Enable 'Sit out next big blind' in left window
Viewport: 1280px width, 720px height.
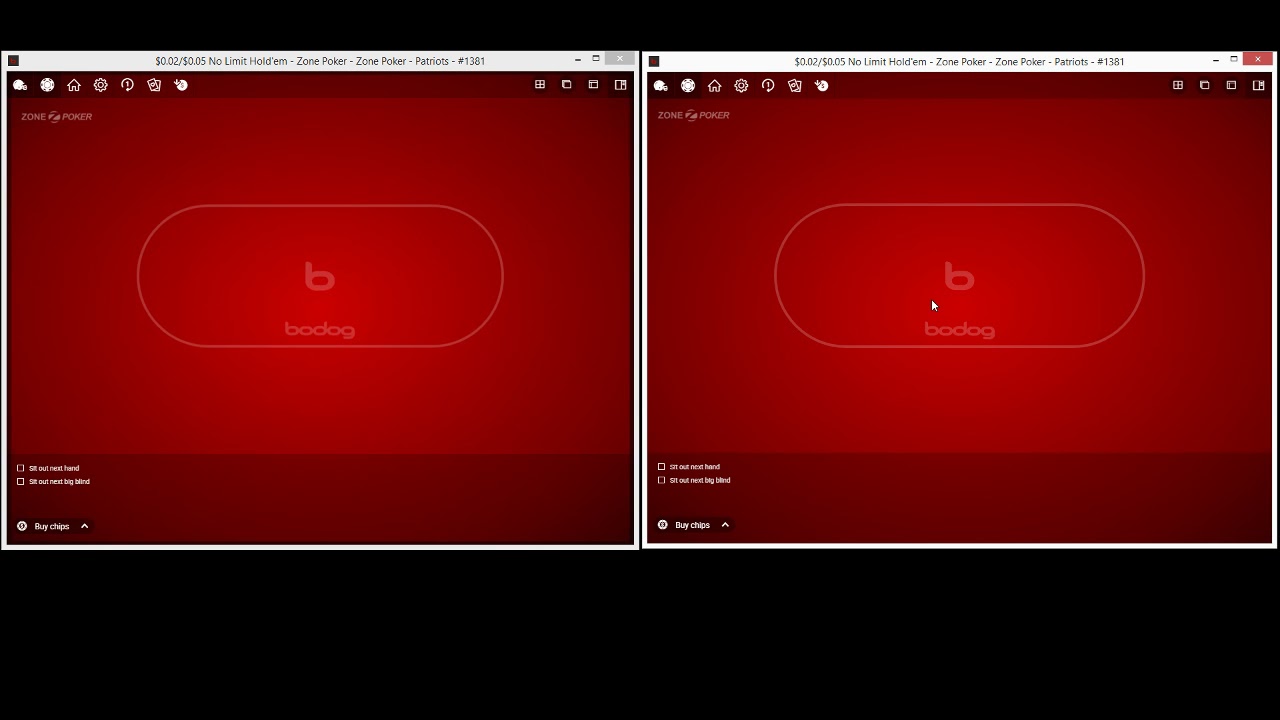[20, 482]
